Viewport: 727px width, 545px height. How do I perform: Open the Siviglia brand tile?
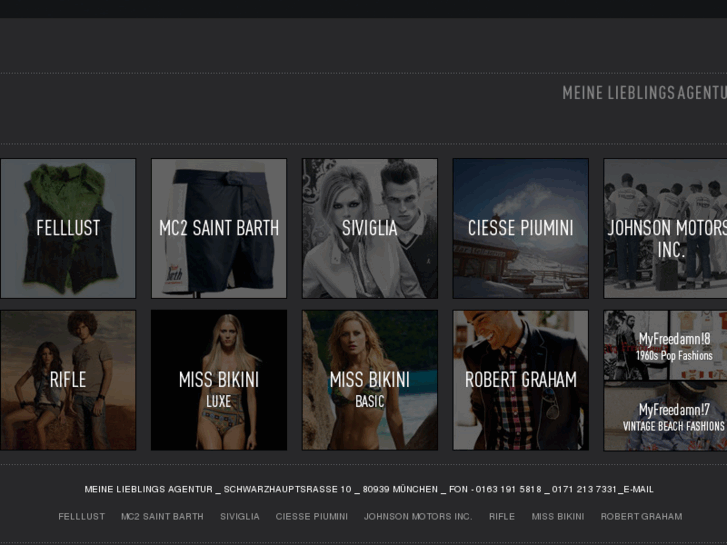[x=370, y=228]
